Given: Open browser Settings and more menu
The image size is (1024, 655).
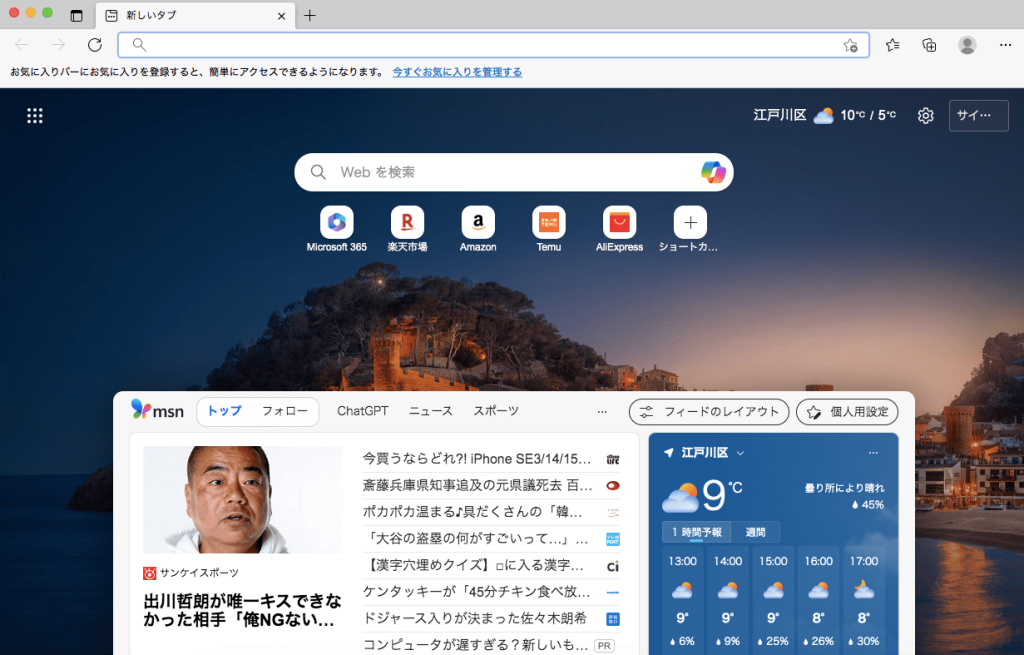Looking at the screenshot, I should click(1005, 44).
